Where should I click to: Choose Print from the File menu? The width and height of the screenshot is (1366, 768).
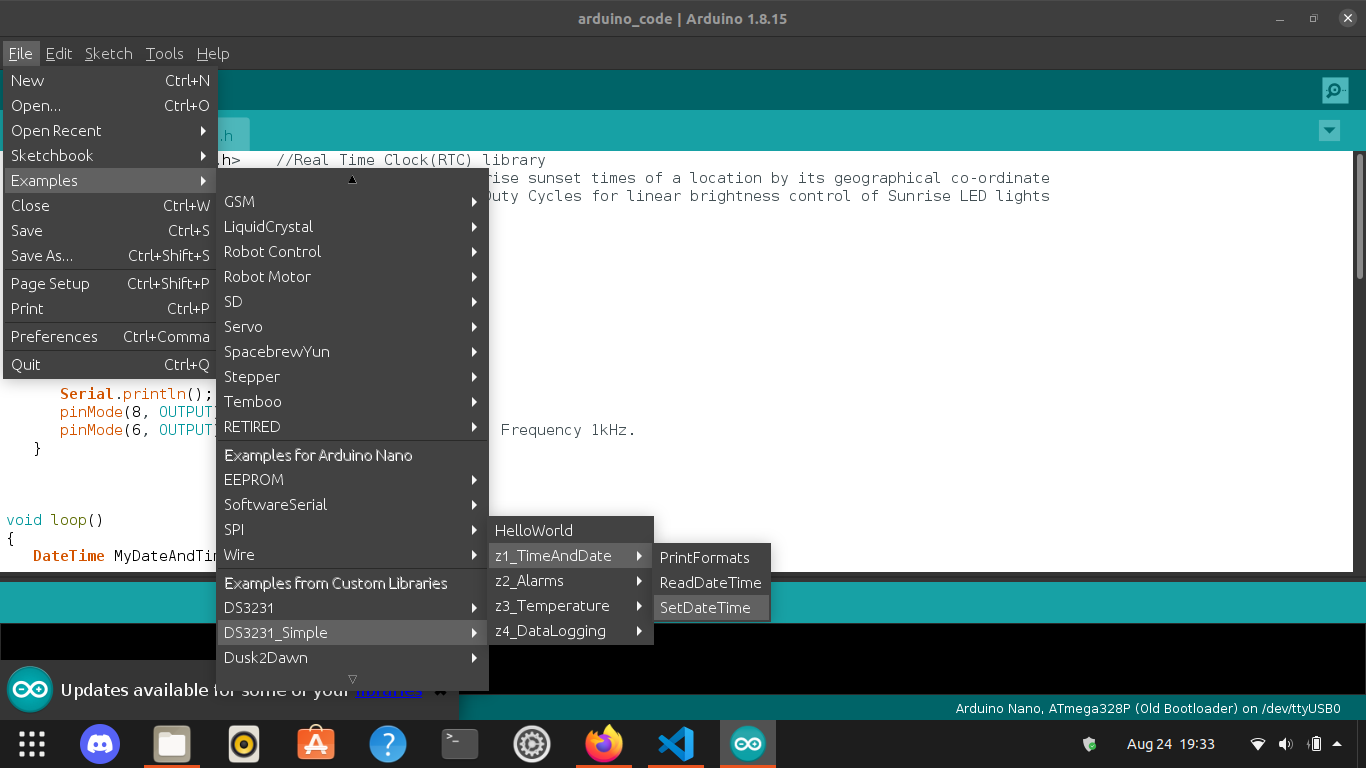(110, 309)
